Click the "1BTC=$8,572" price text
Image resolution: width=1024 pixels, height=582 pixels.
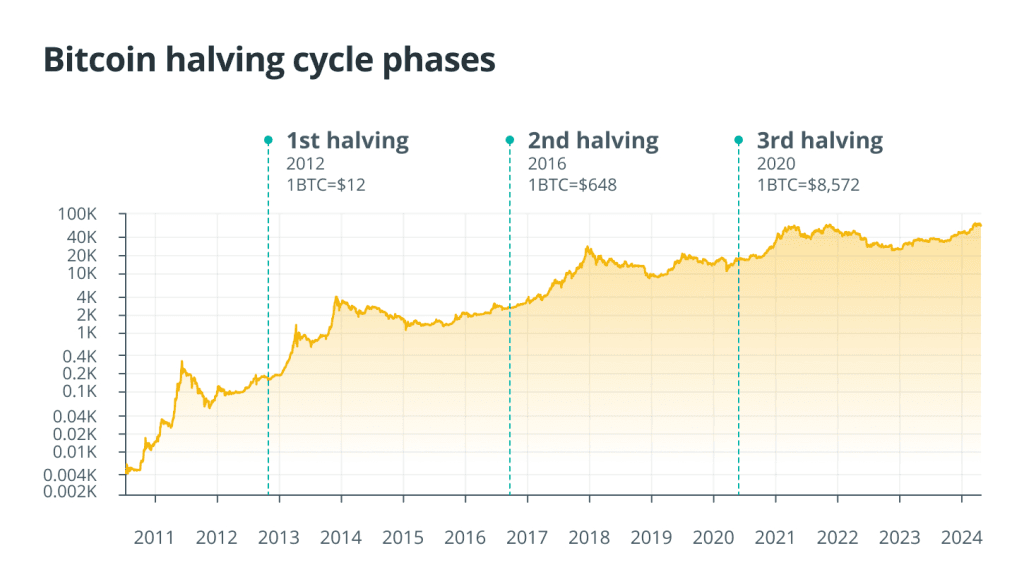coord(807,185)
